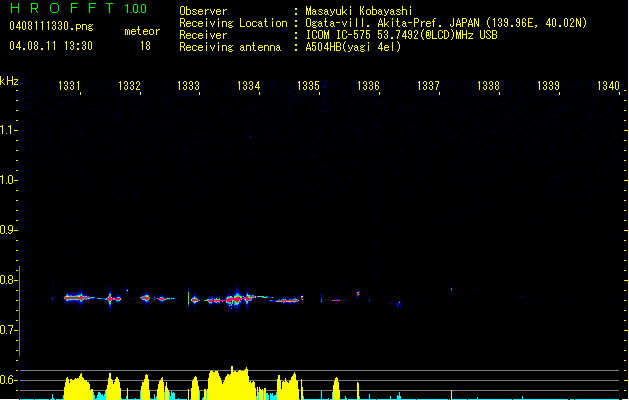629x400 pixels.
Task: Click the long meteor echo starting at 1331
Action: click(x=79, y=298)
